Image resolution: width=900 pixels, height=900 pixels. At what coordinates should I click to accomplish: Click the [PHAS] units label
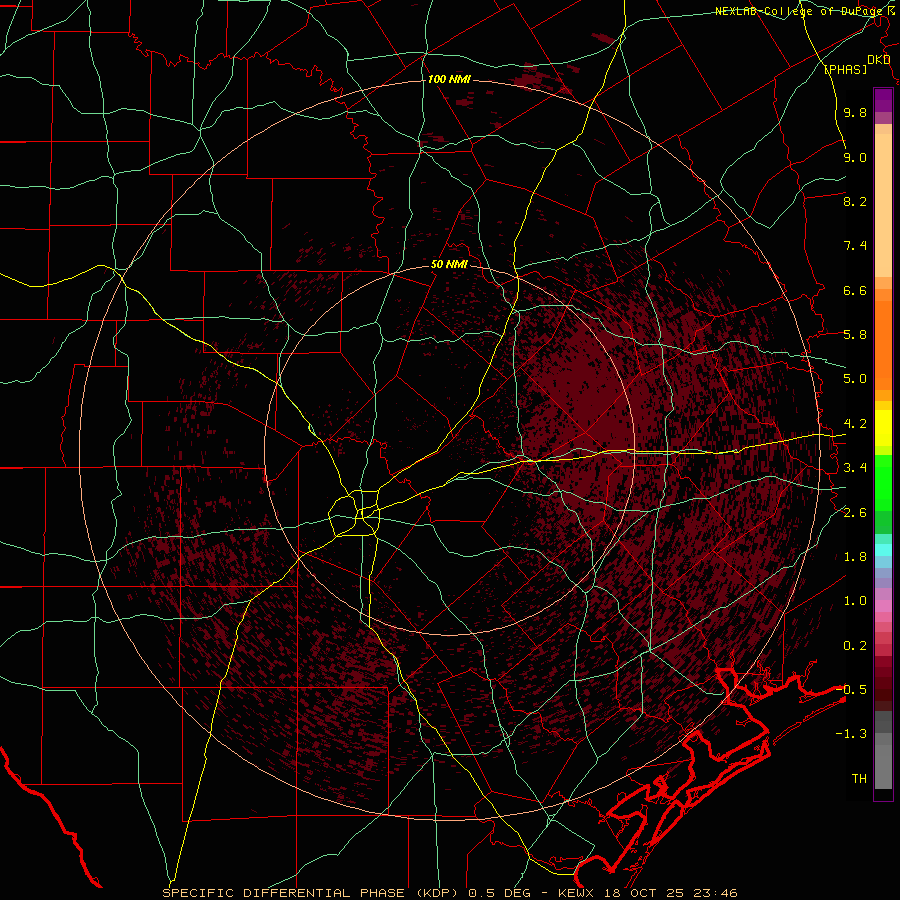point(846,70)
